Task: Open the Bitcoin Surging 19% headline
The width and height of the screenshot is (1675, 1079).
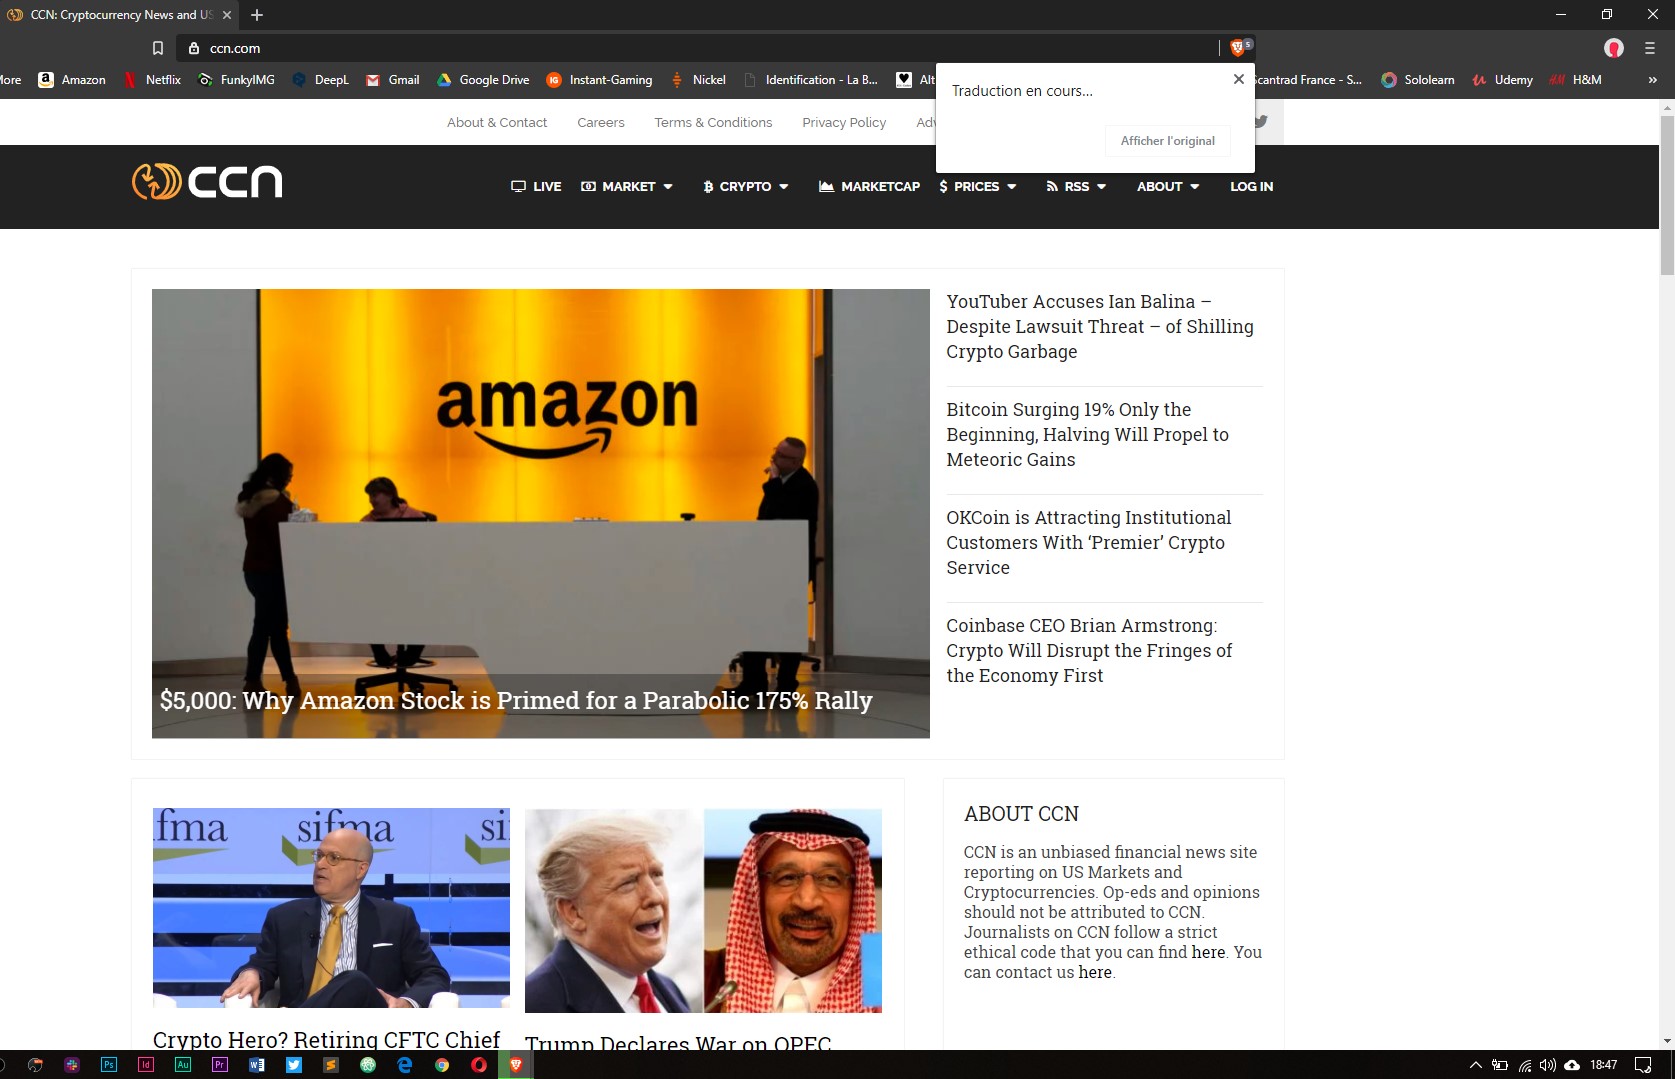Action: (x=1088, y=435)
